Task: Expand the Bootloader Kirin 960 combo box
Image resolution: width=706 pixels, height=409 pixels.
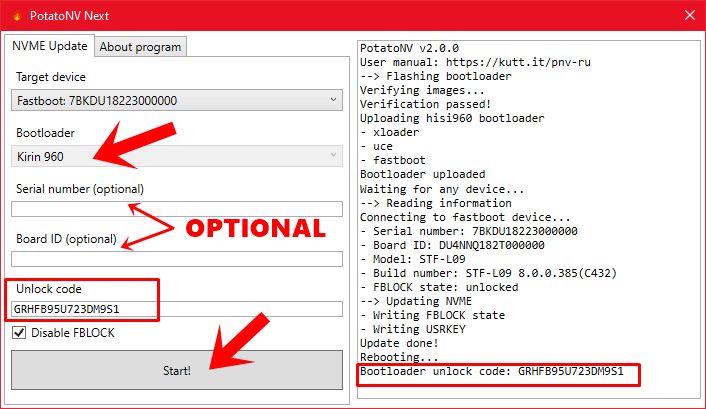Action: 176,156
